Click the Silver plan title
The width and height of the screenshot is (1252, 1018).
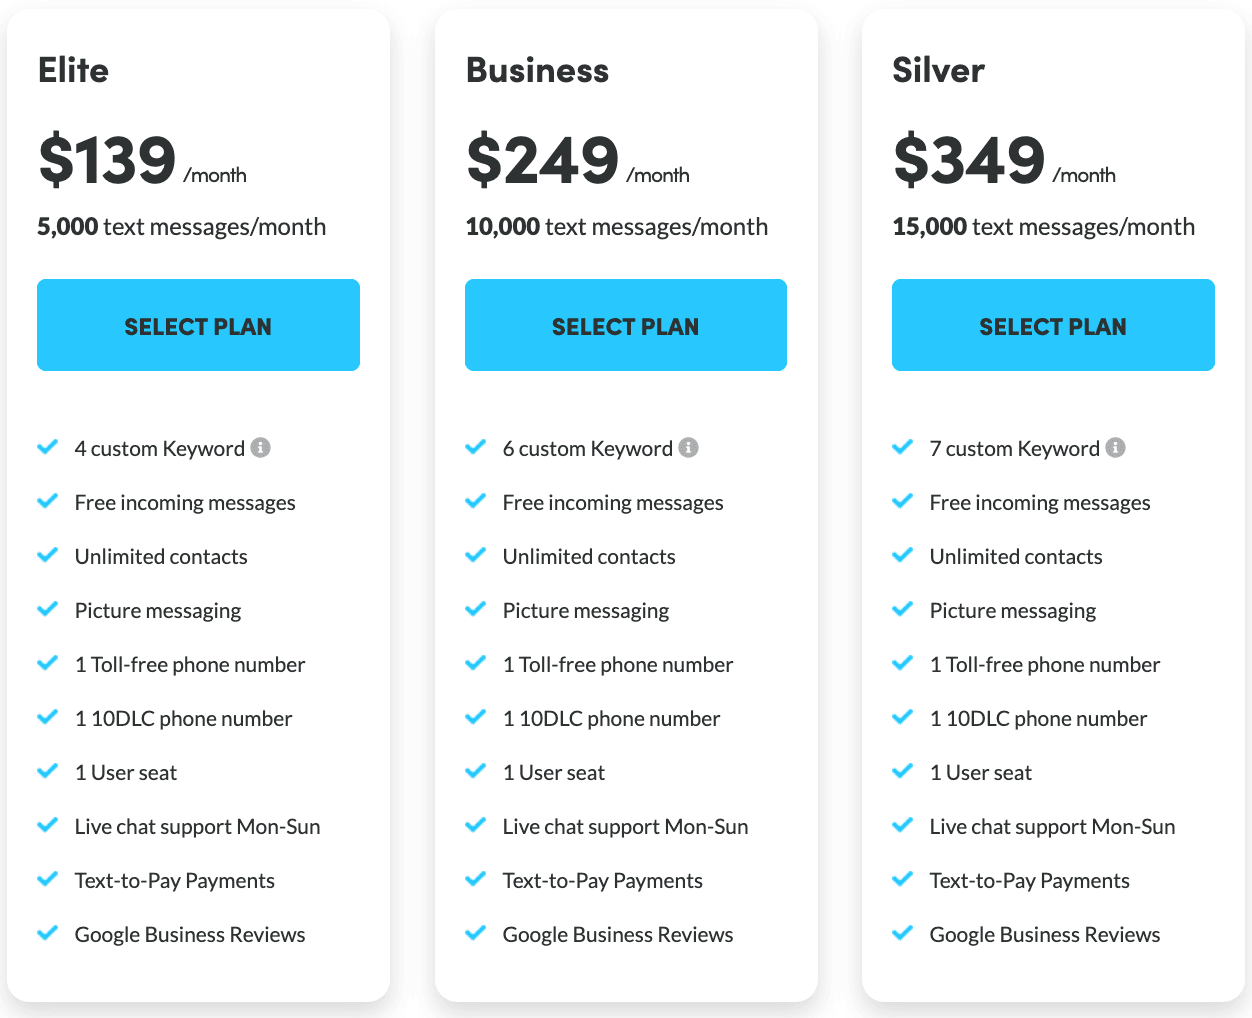[938, 70]
